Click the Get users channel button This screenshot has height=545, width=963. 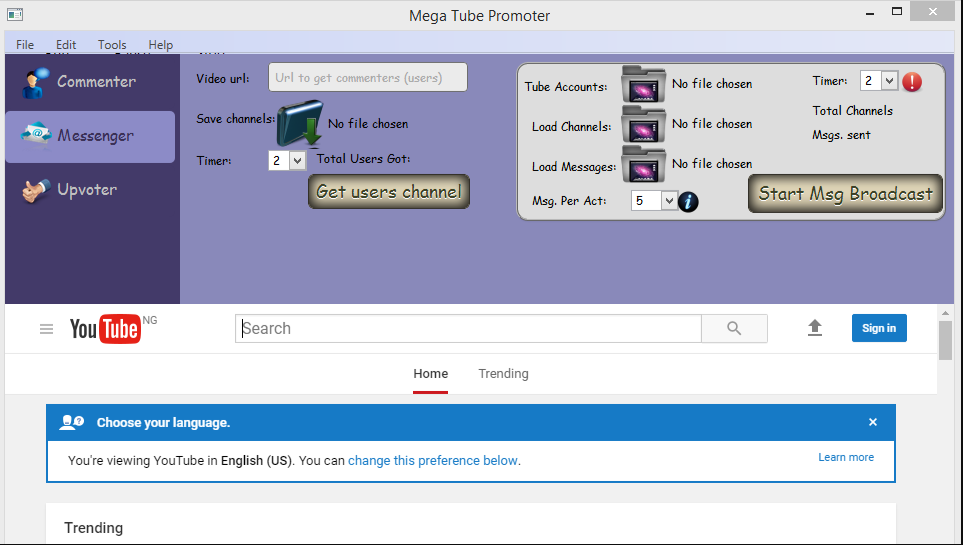[389, 192]
